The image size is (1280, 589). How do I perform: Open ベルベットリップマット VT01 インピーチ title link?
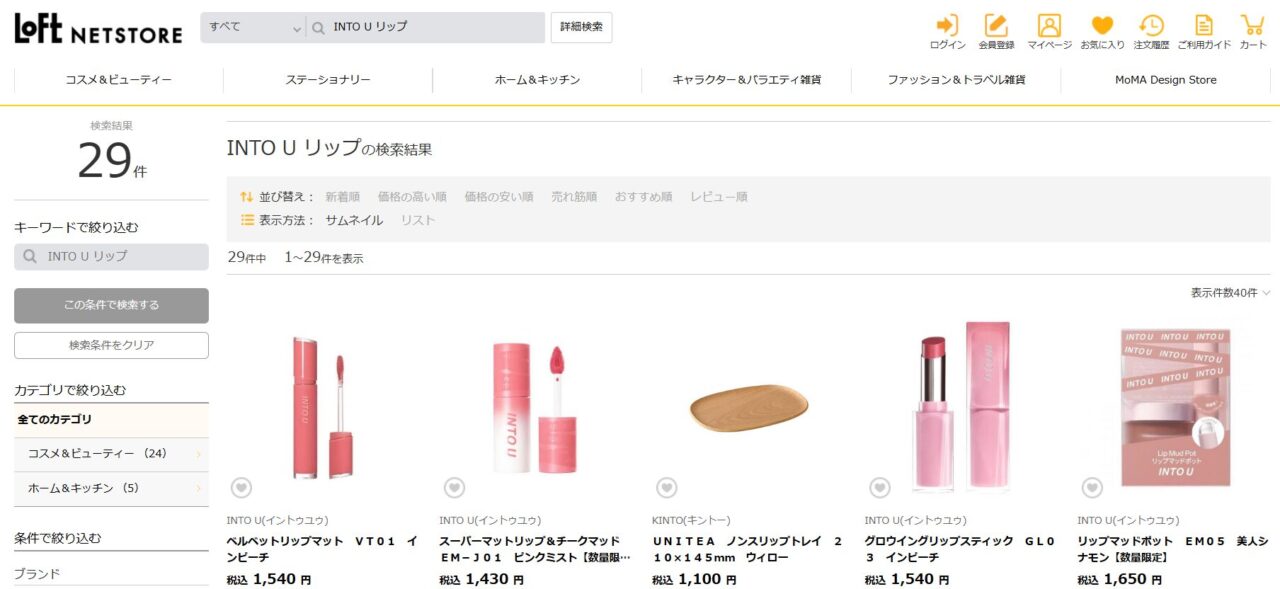pyautogui.click(x=322, y=549)
